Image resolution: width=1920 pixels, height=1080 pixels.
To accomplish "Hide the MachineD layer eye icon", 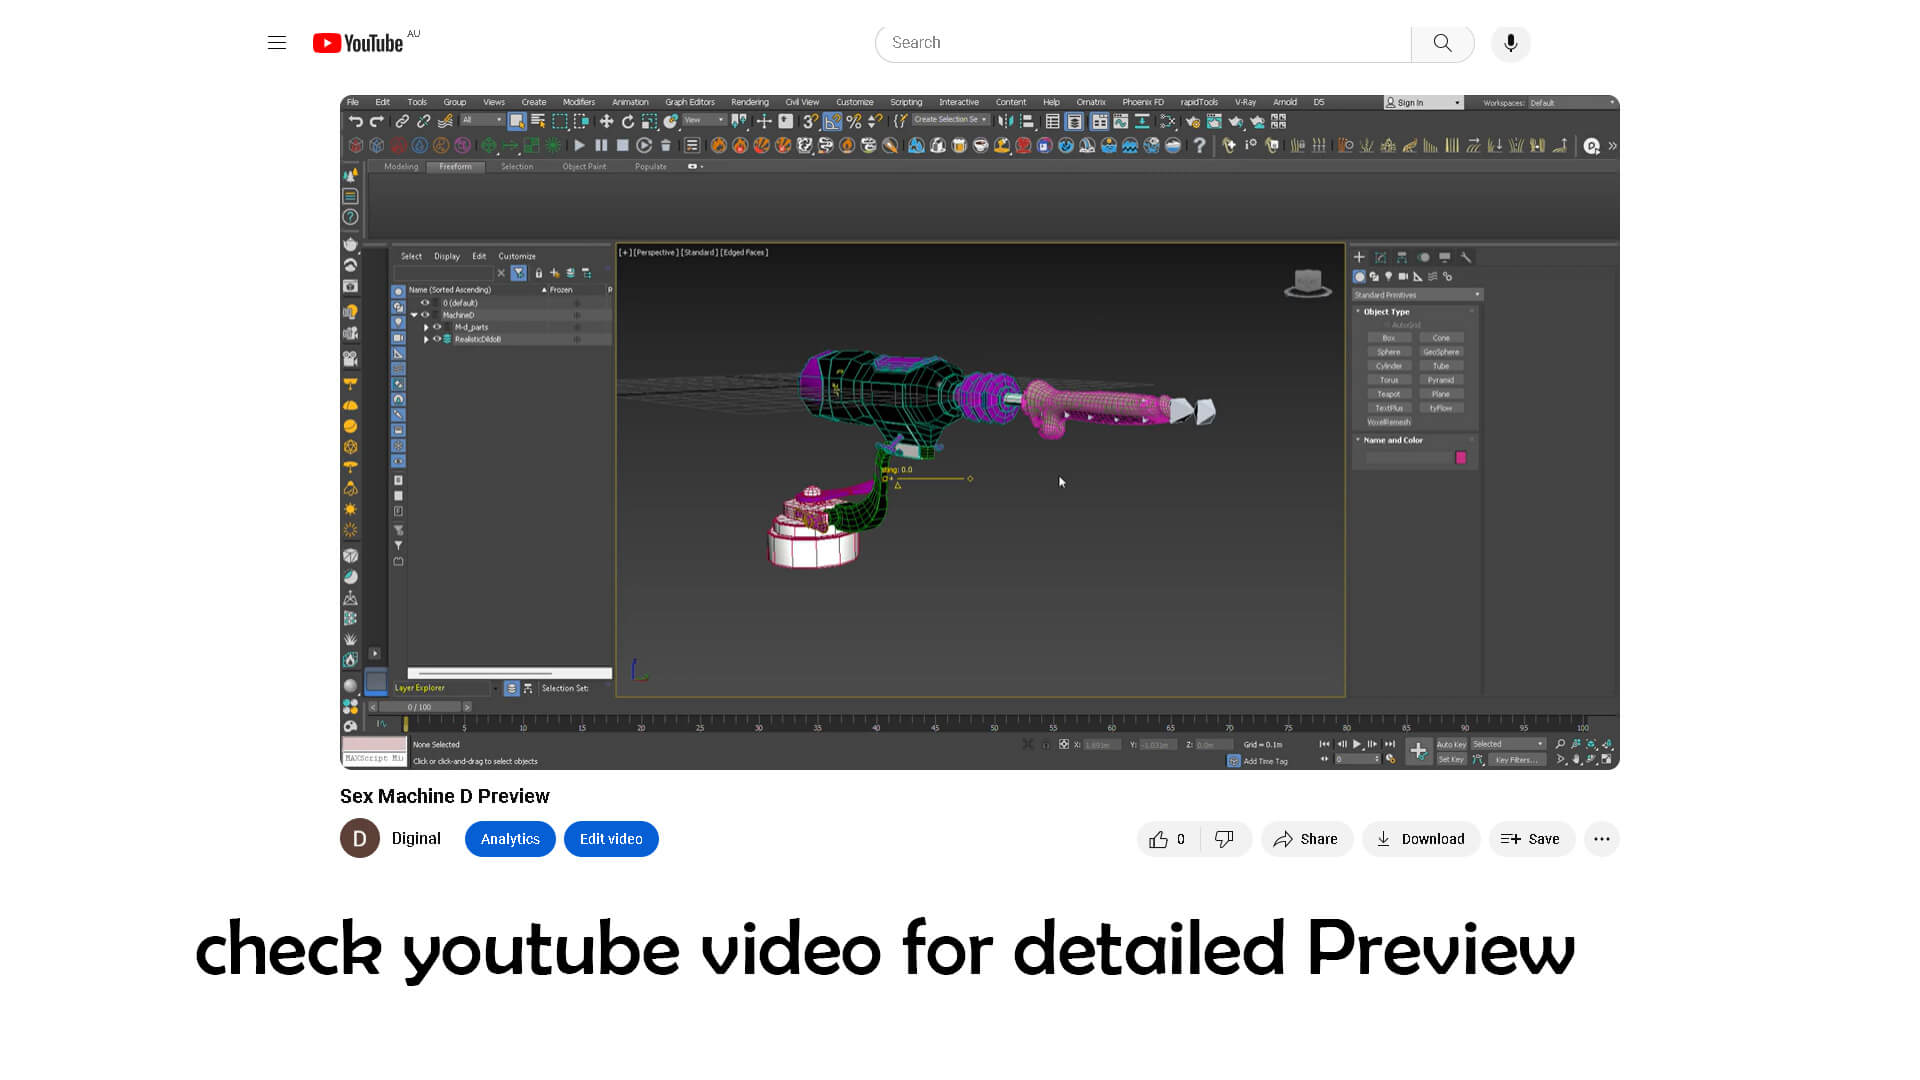I will click(426, 315).
